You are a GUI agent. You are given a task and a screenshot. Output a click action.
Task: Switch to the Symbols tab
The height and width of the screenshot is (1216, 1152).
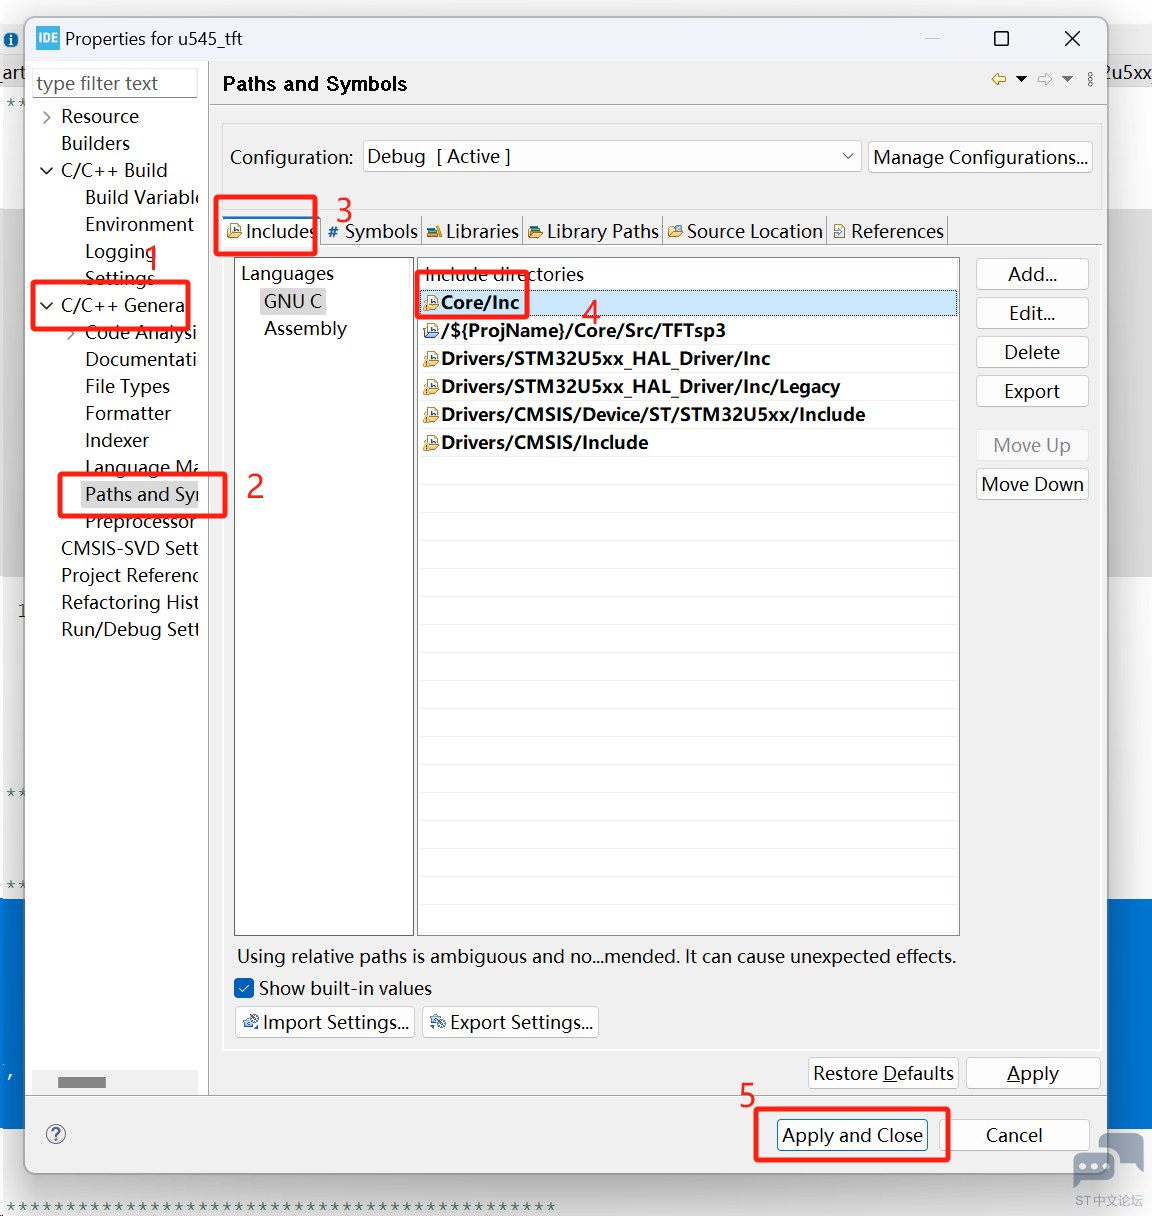tap(372, 231)
